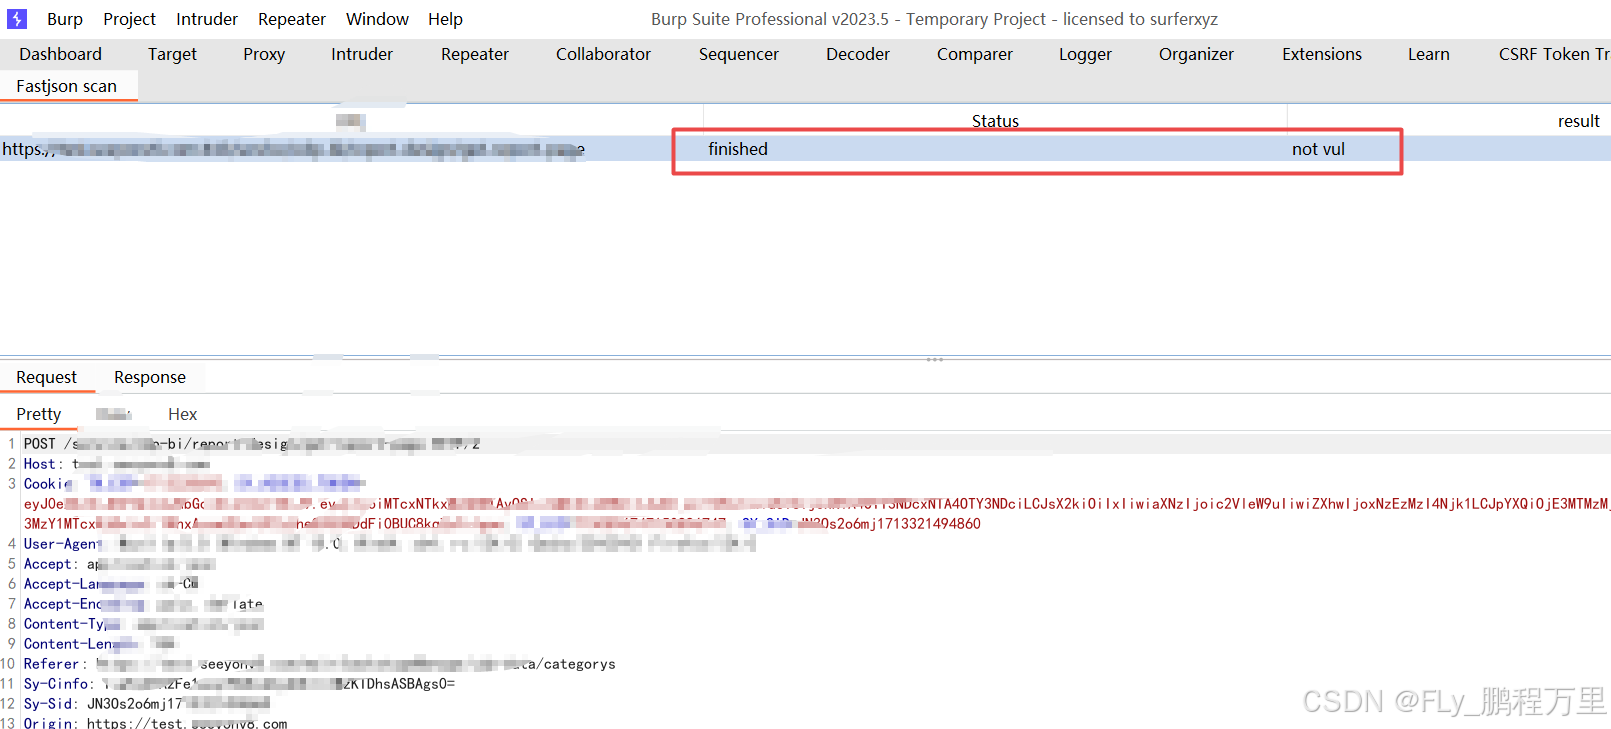Switch to the Organizer tab
Image resolution: width=1611 pixels, height=729 pixels.
1196,54
